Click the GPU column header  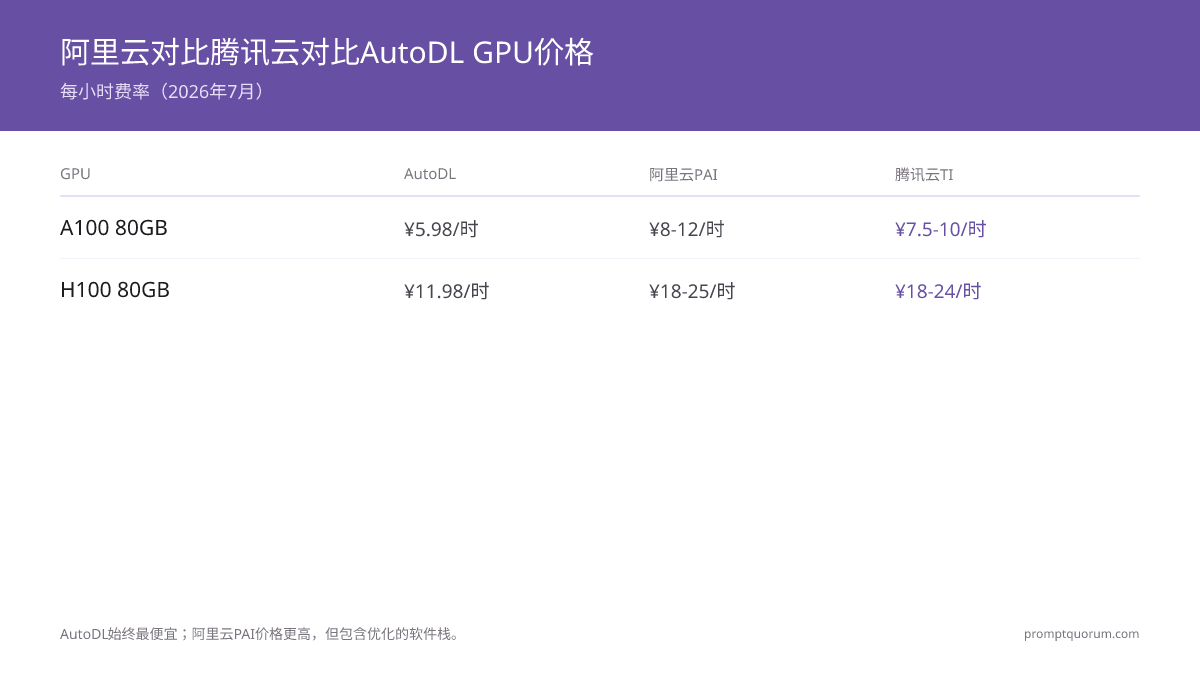[75, 174]
